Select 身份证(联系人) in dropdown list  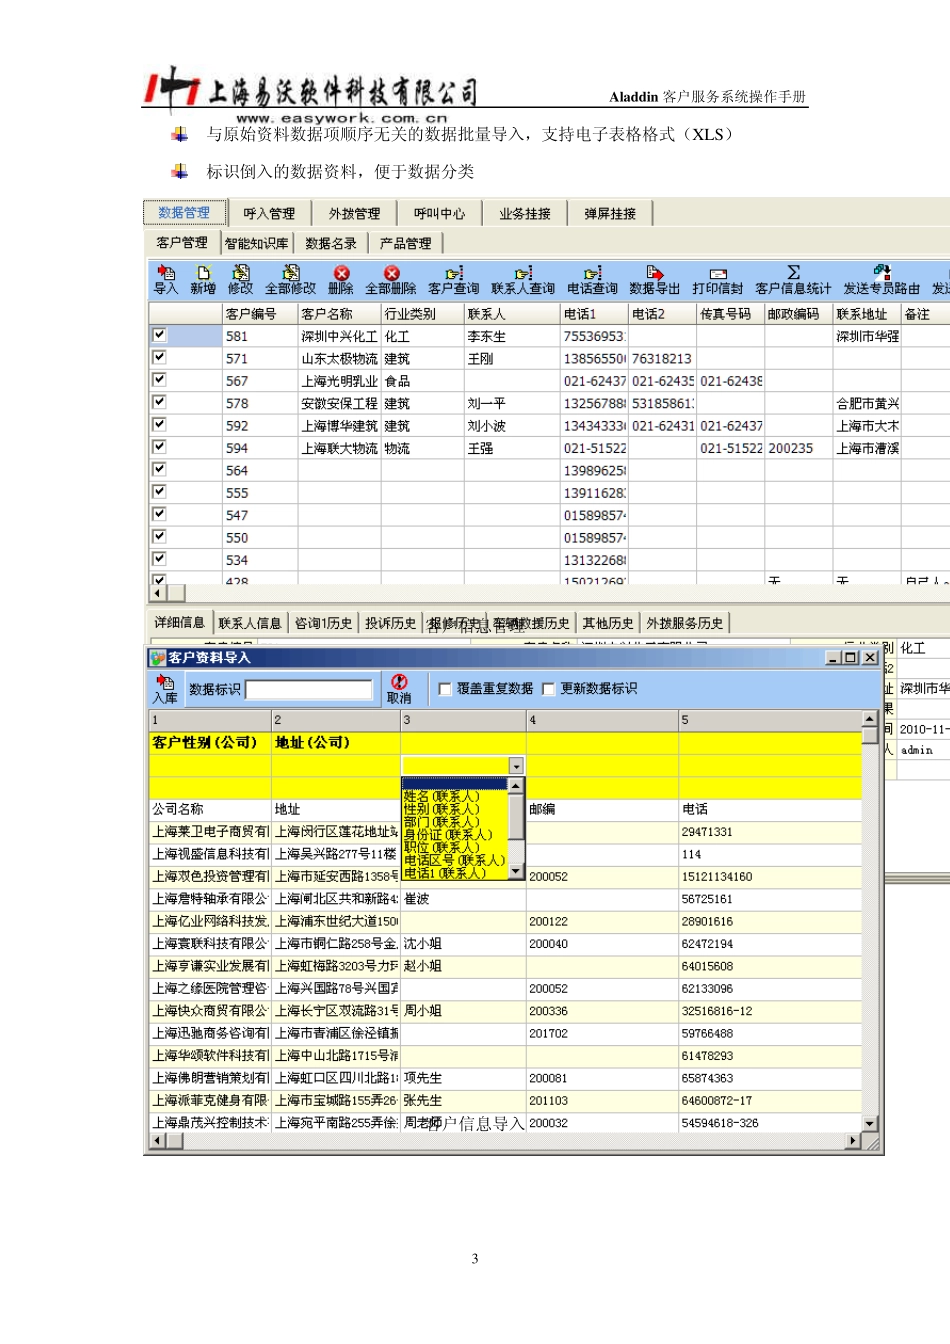pos(447,835)
